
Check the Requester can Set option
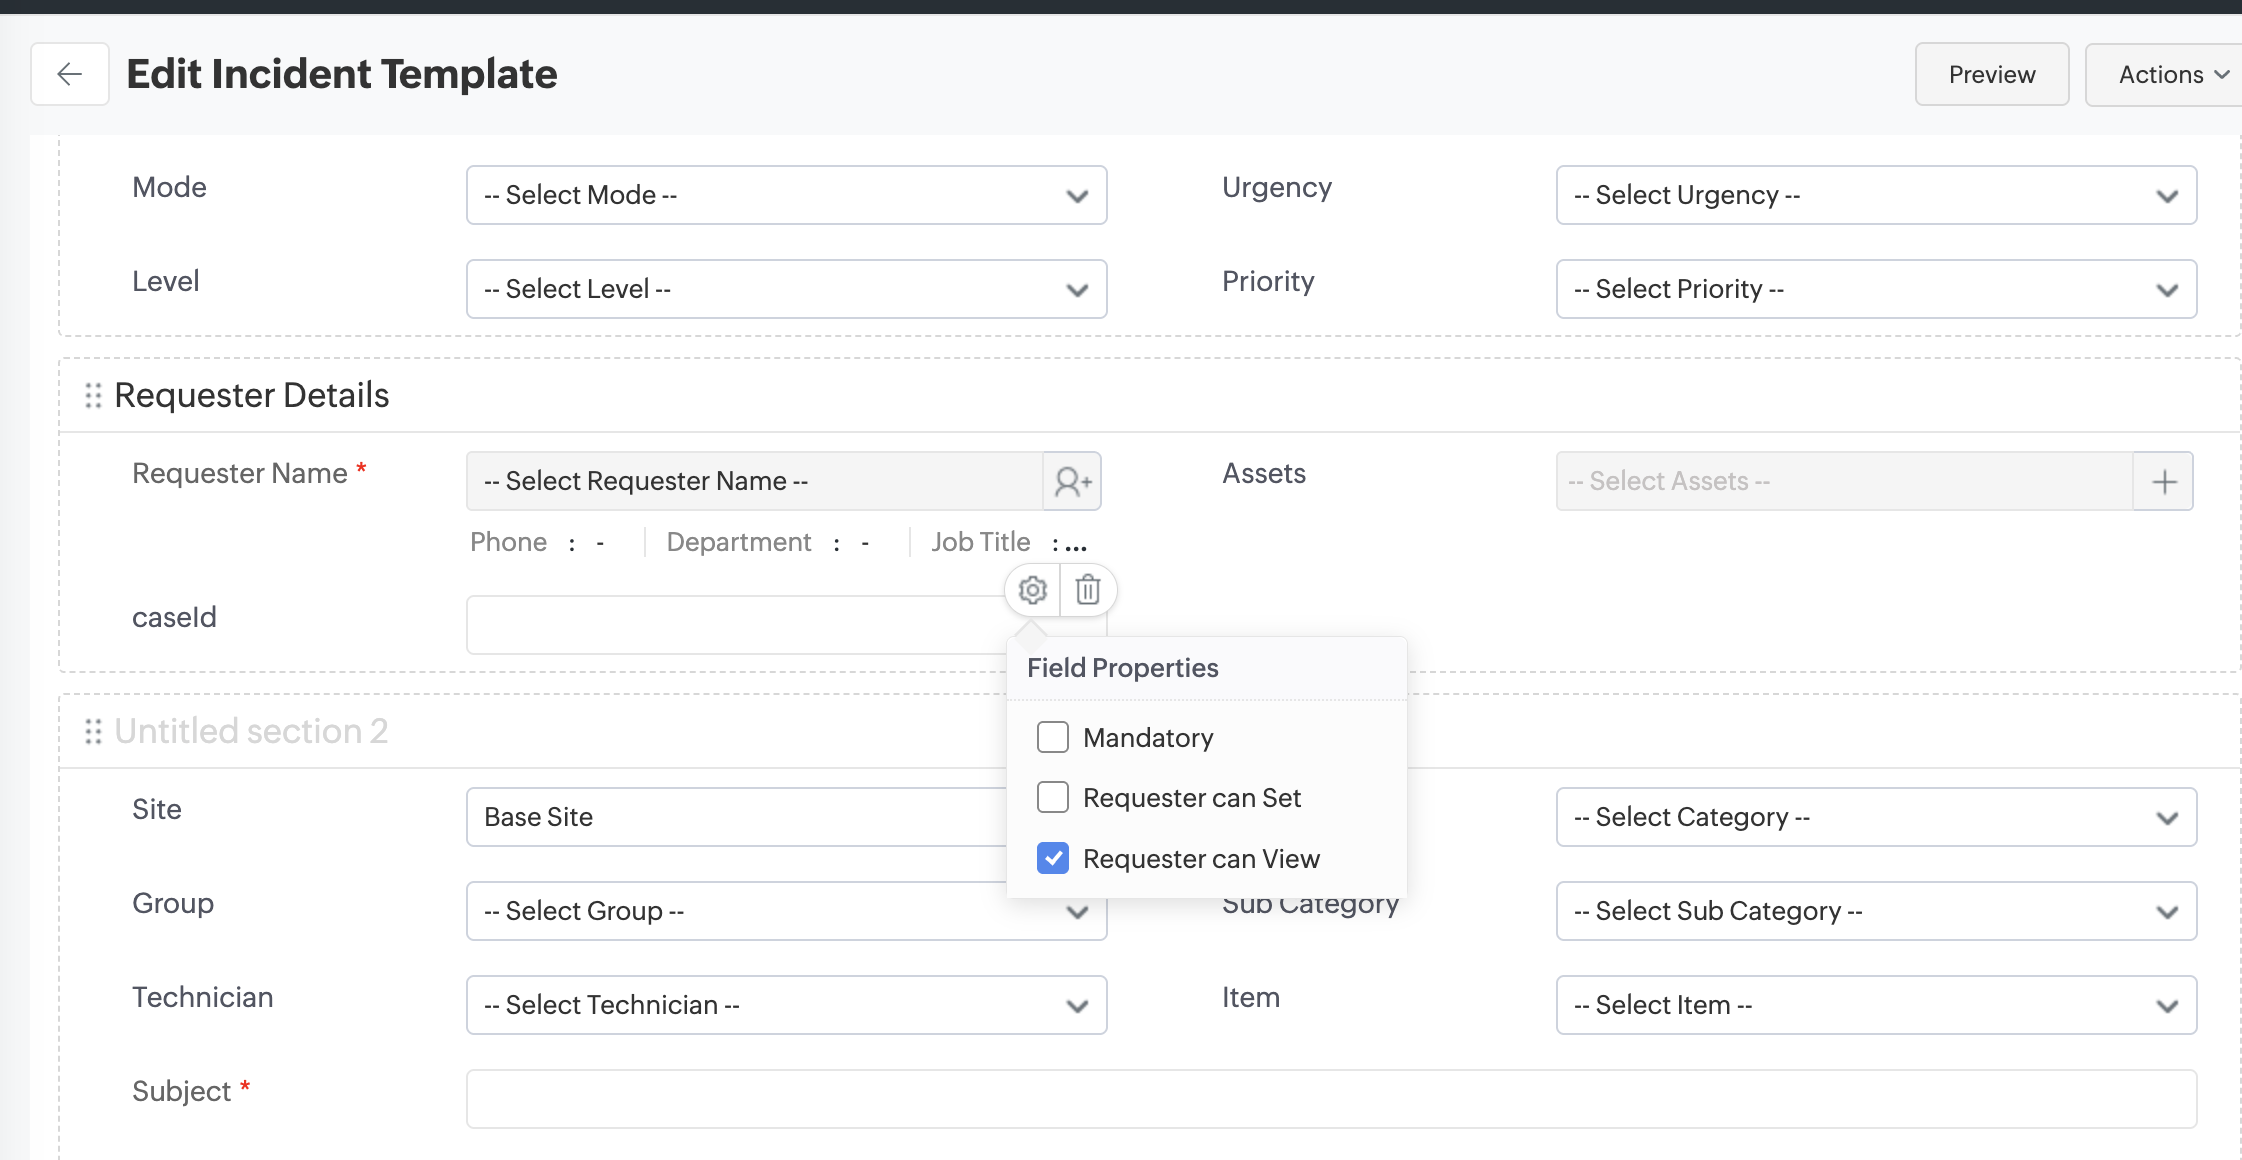pos(1053,798)
